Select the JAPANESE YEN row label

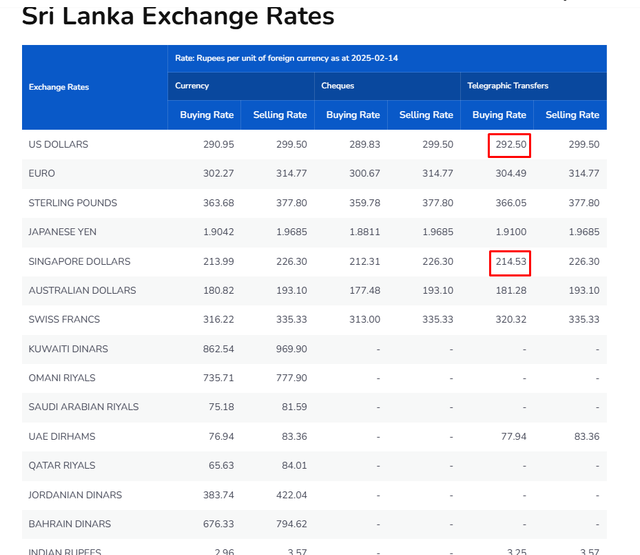62,232
